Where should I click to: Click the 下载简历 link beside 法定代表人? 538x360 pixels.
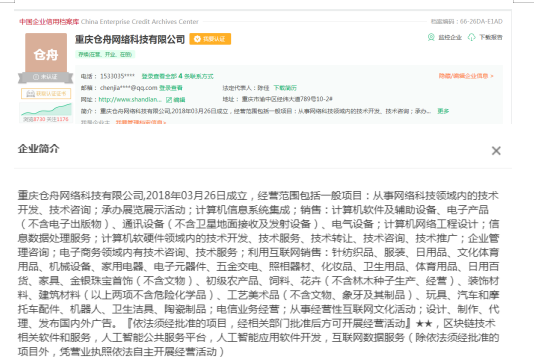(x=285, y=88)
